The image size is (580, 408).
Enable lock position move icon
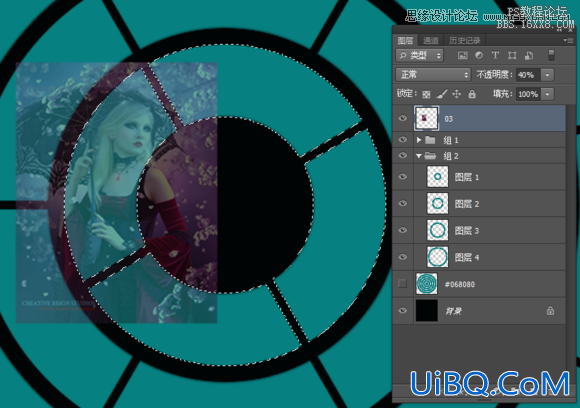[x=457, y=94]
